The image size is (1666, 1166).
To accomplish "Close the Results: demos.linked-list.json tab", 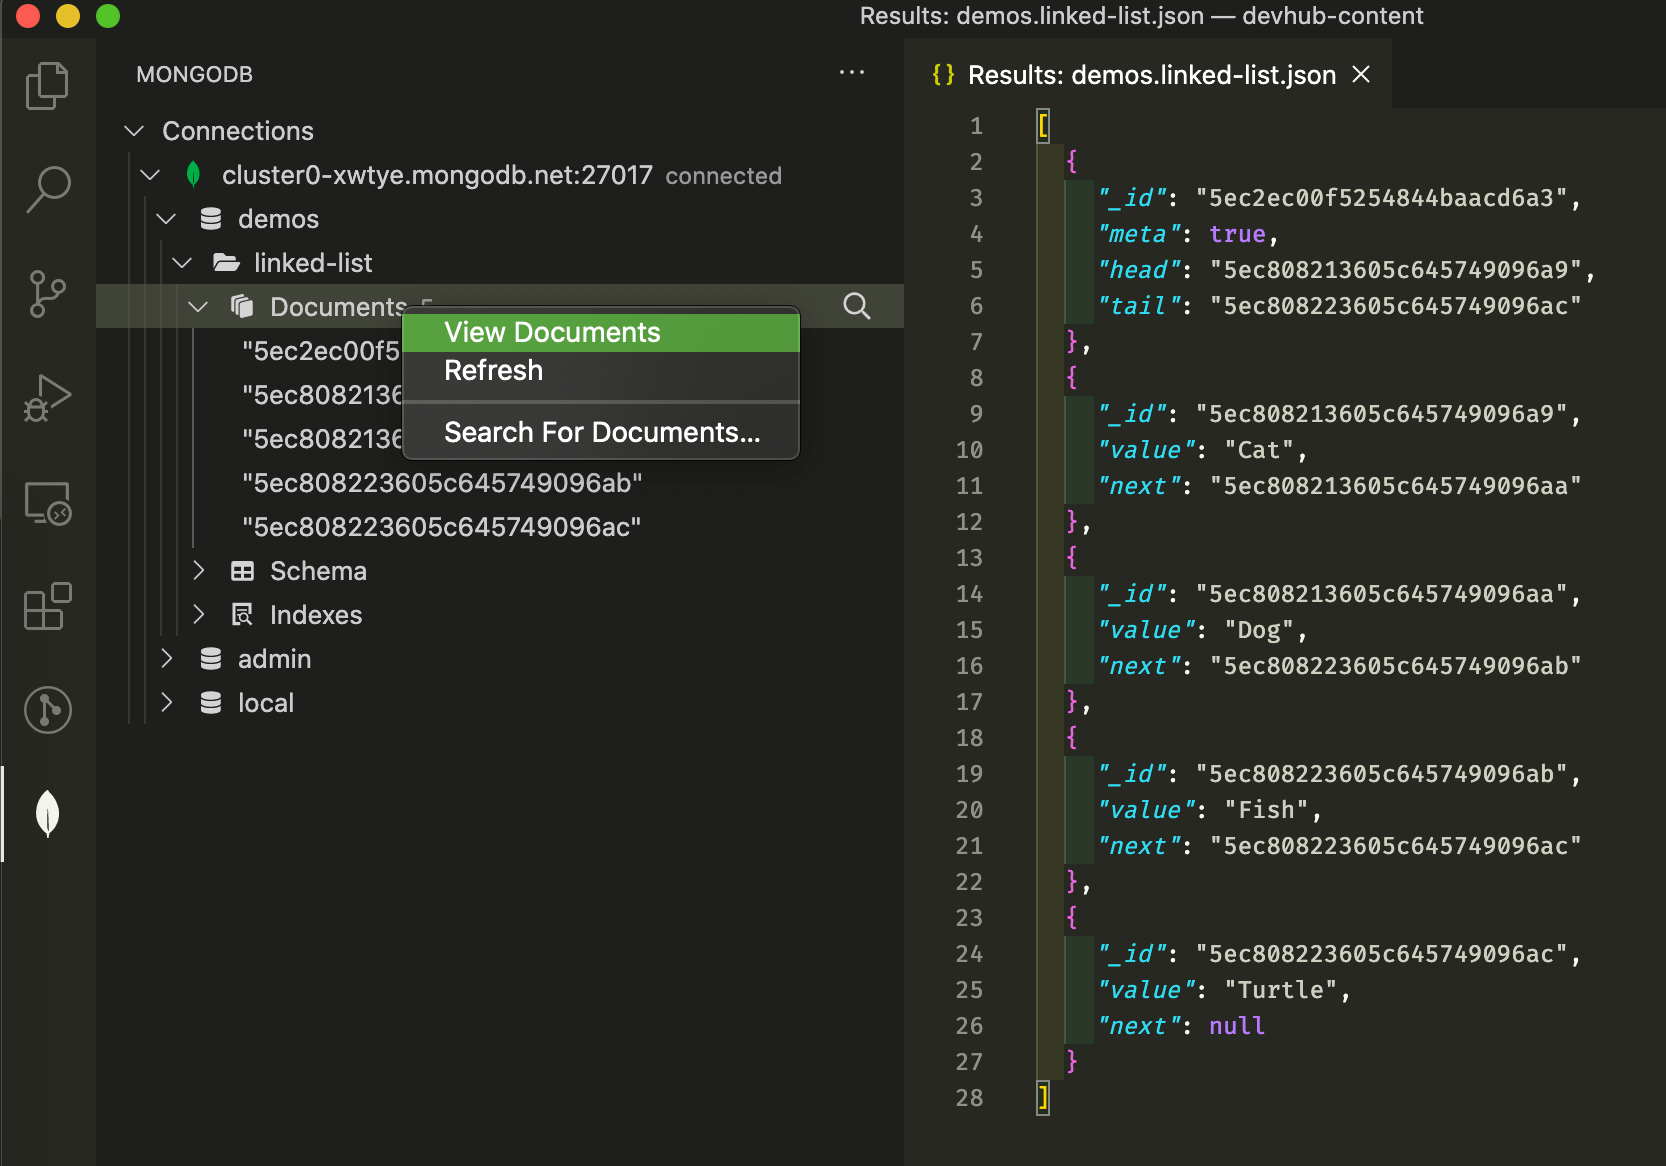I will tap(1360, 74).
